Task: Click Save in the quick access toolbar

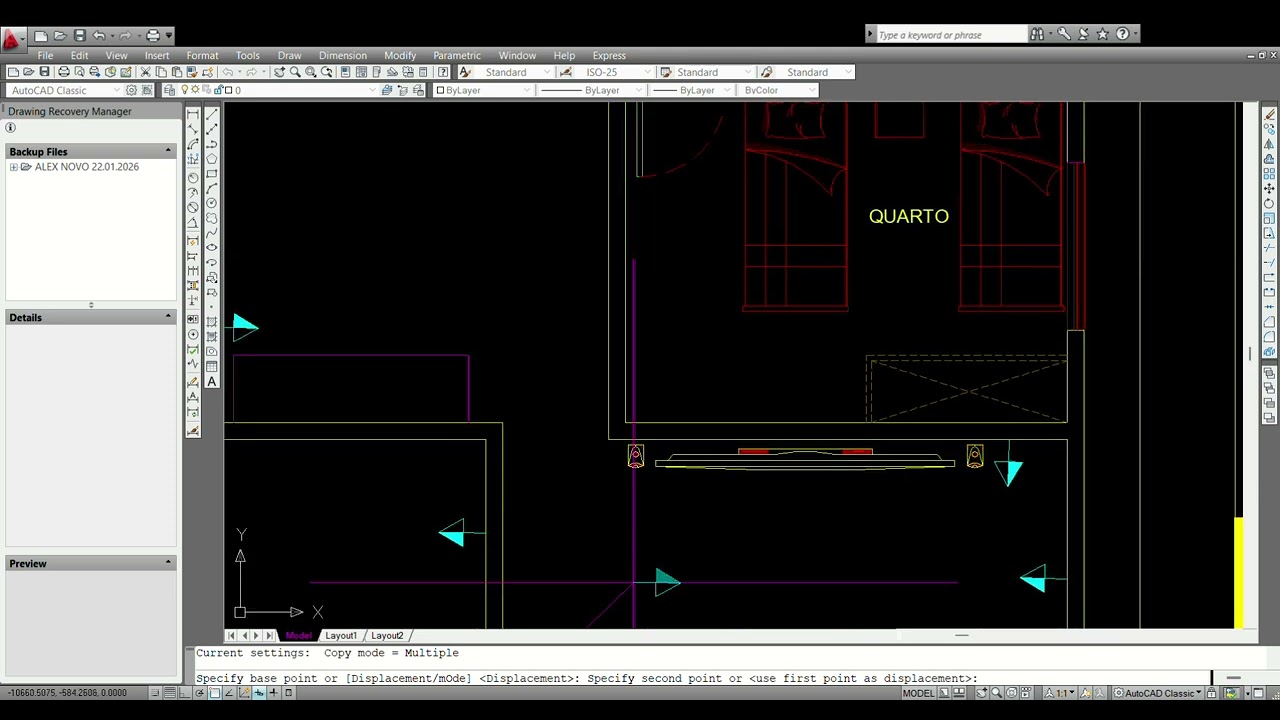Action: click(x=79, y=36)
